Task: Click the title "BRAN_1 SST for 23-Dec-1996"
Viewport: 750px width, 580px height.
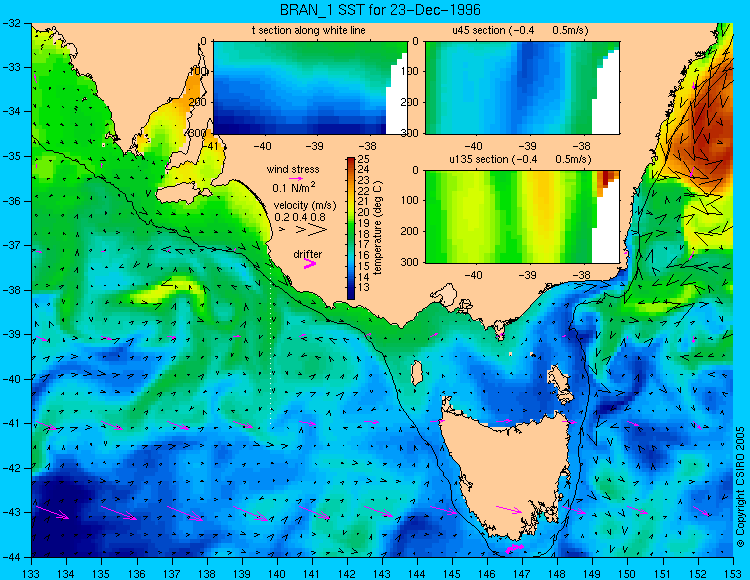Action: 380,10
